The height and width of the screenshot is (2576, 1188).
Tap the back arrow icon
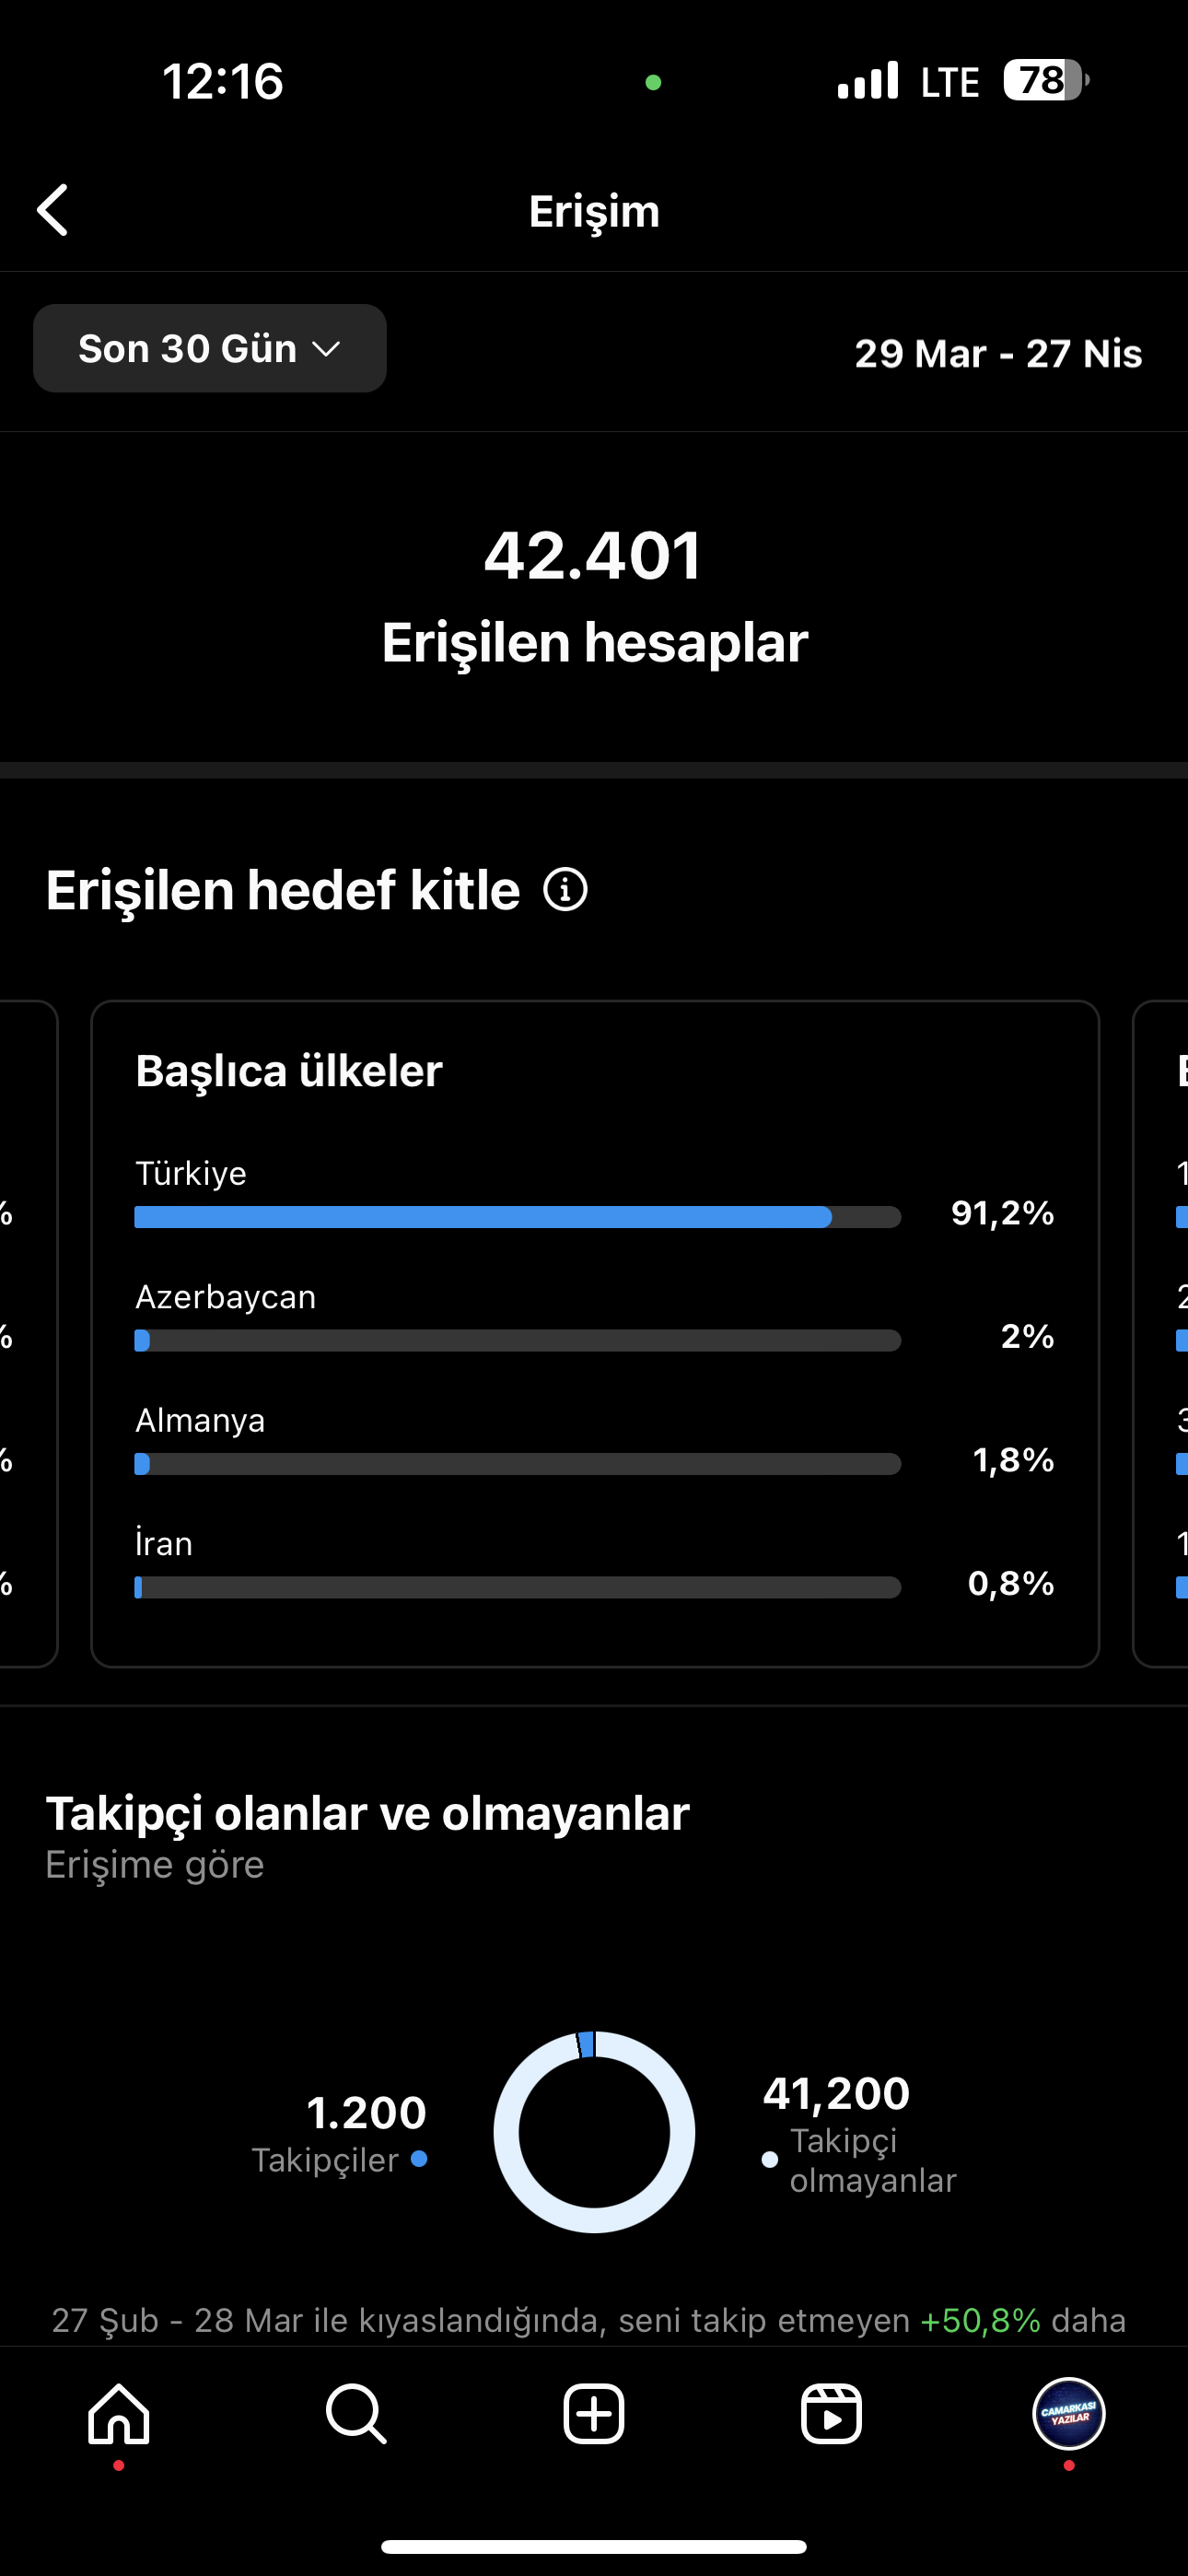tap(53, 210)
